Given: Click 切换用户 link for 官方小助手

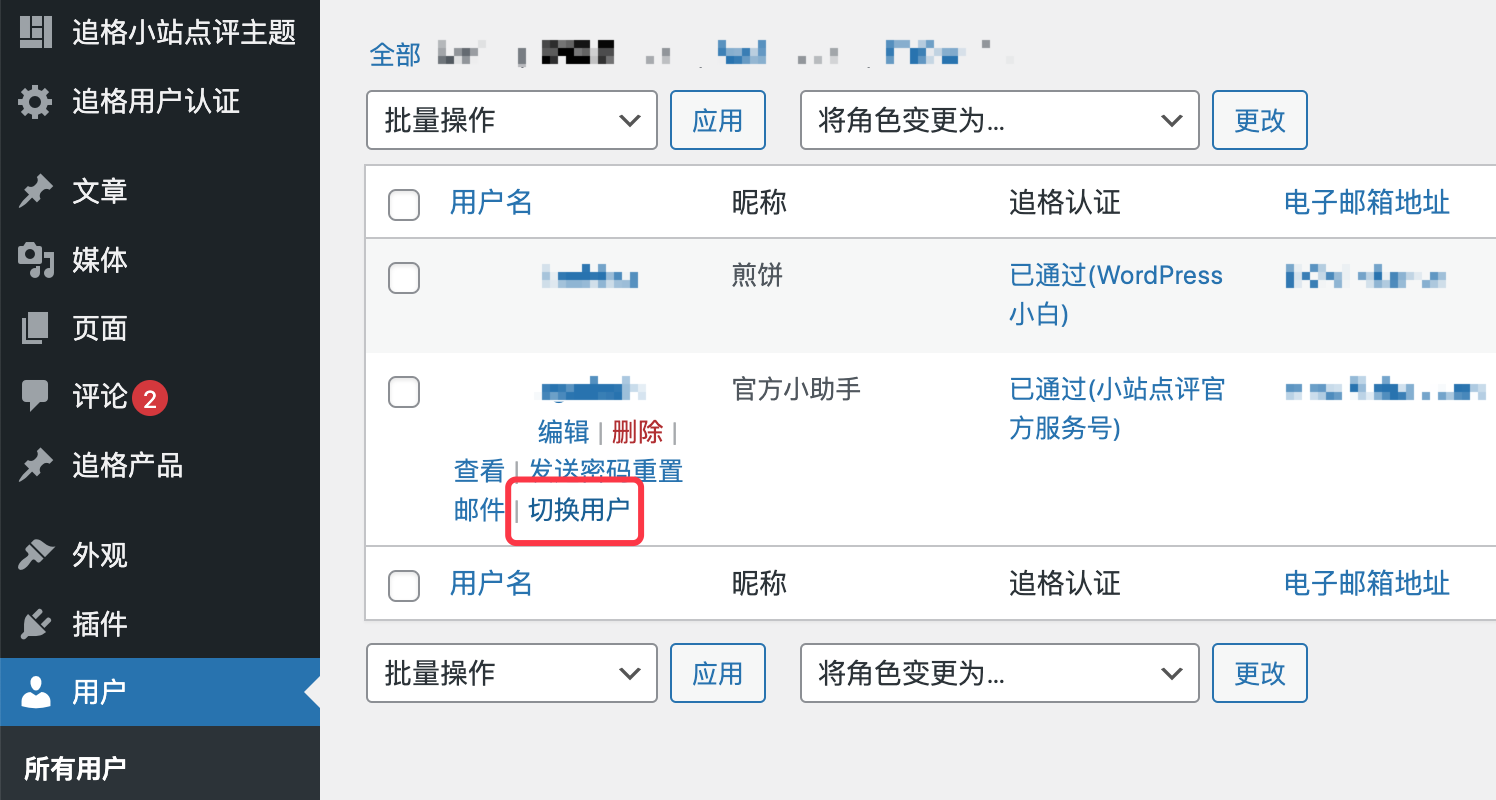Looking at the screenshot, I should click(579, 509).
